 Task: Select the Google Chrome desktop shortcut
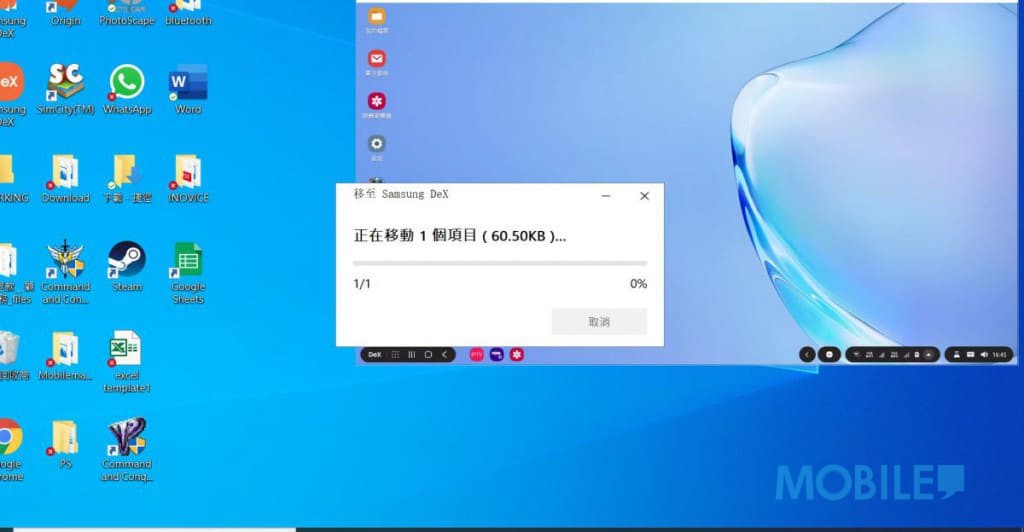[10, 450]
